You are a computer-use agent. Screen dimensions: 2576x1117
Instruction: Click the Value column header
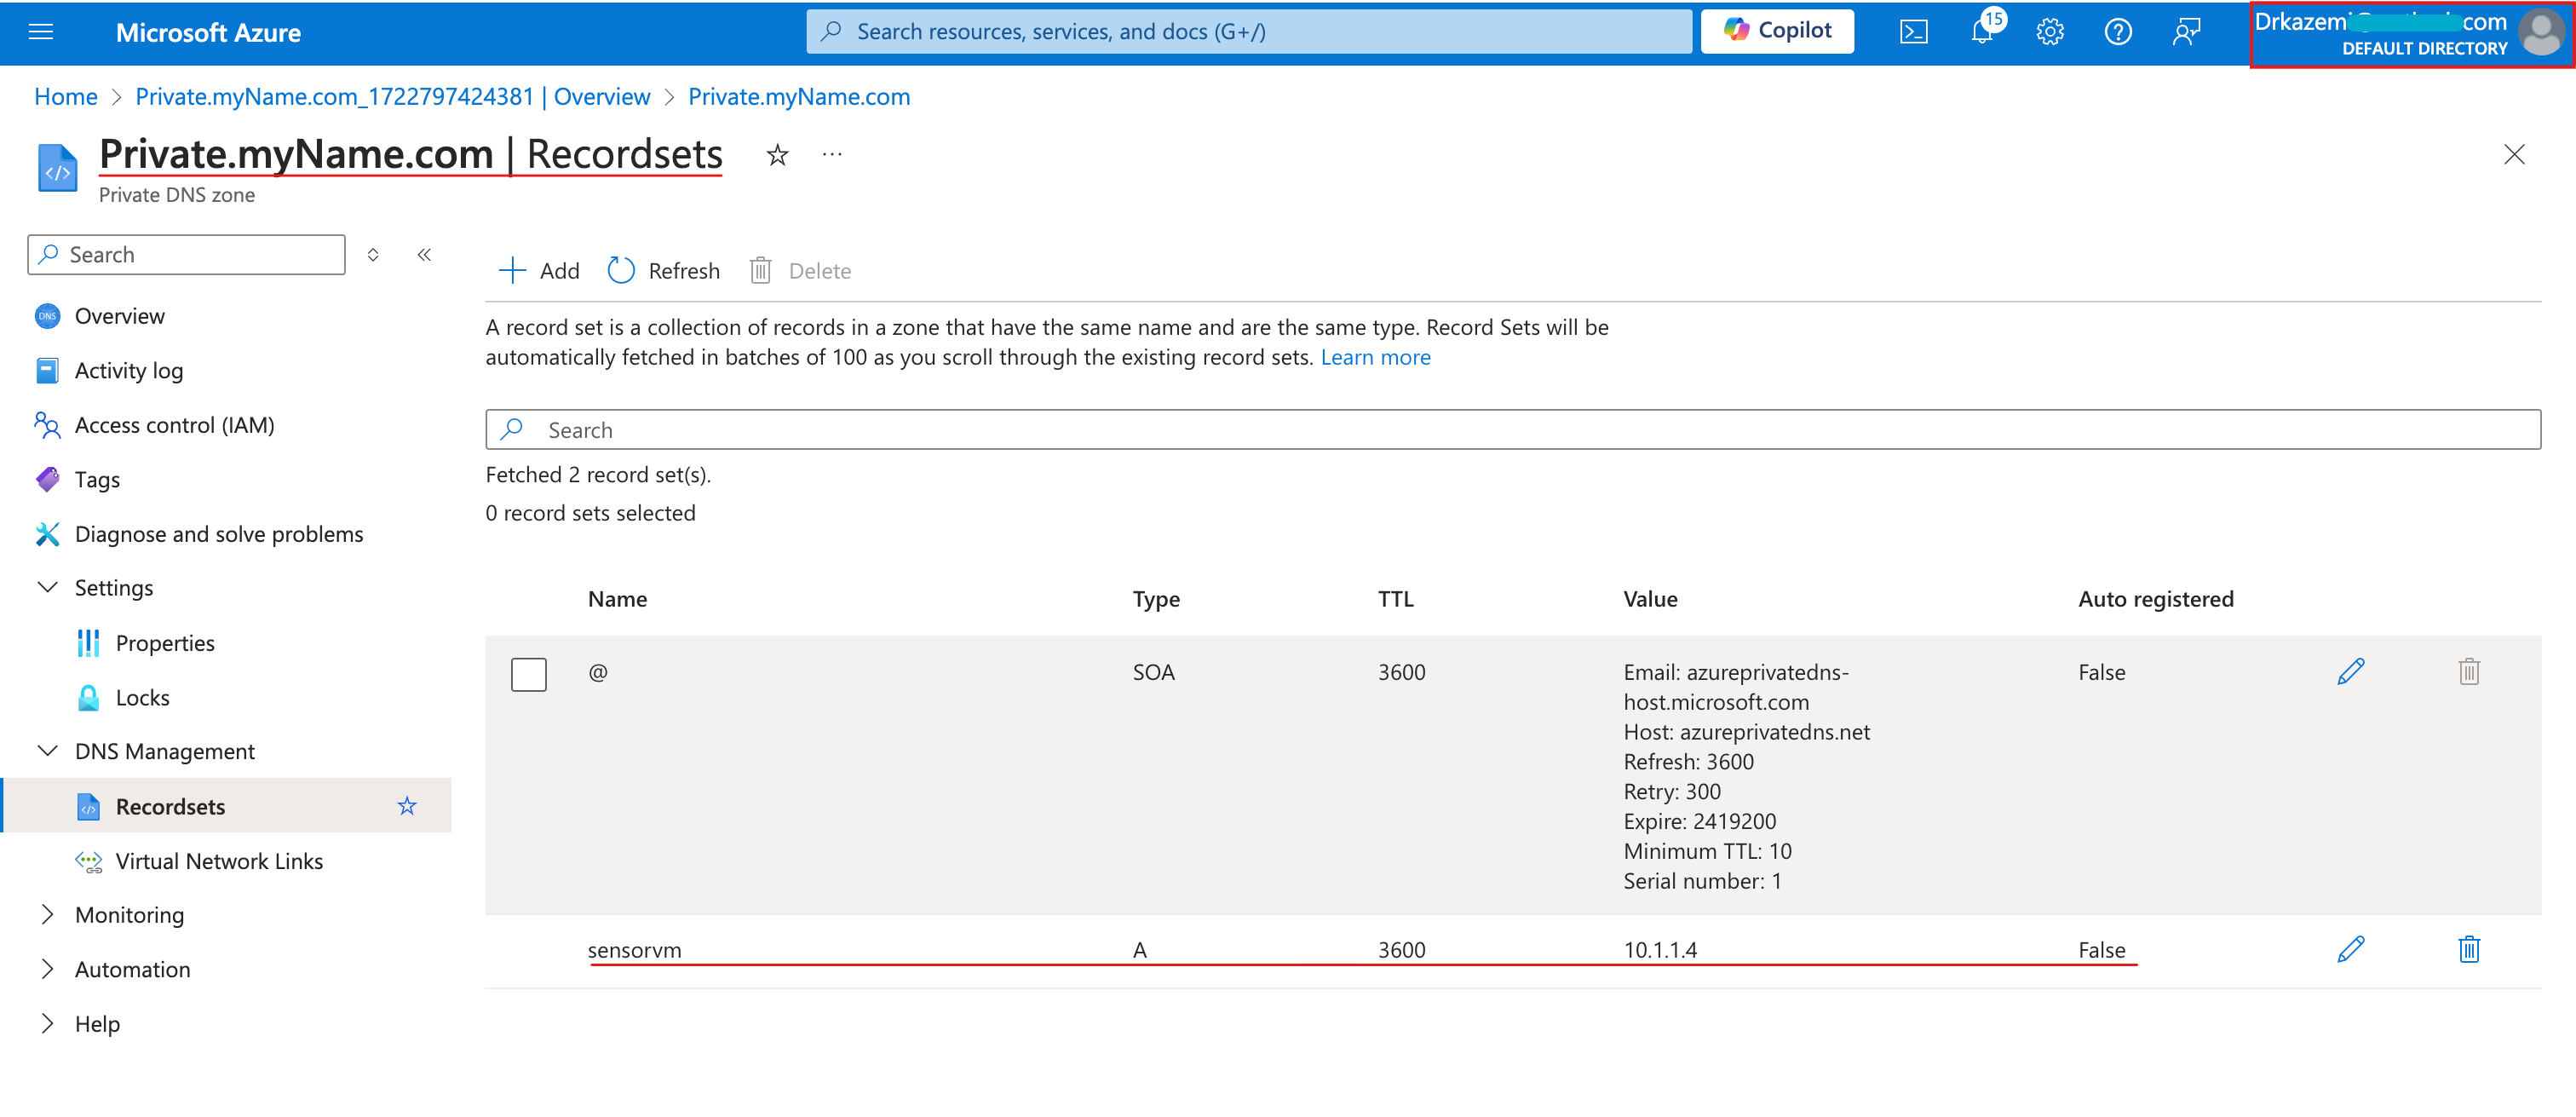pos(1650,599)
